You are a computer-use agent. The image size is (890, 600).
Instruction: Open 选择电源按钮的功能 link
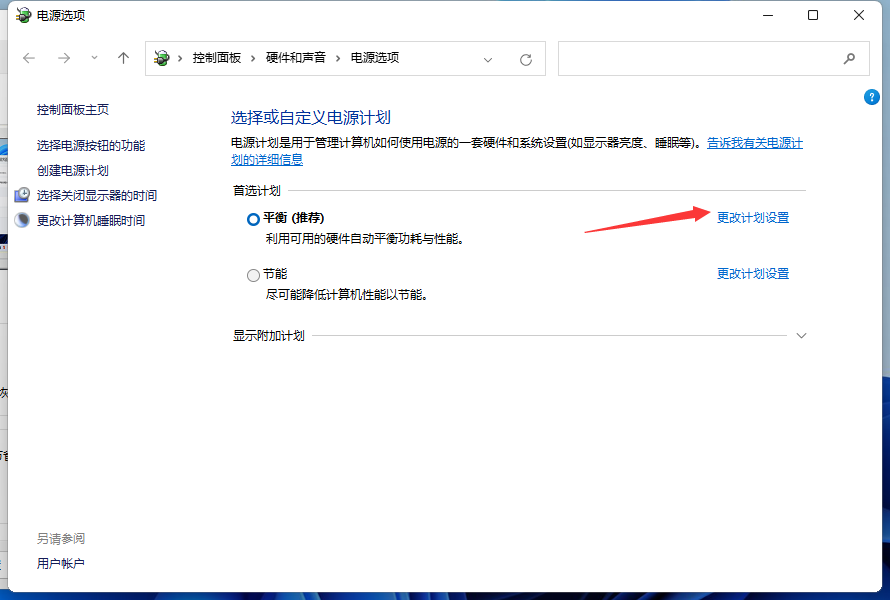(x=91, y=145)
